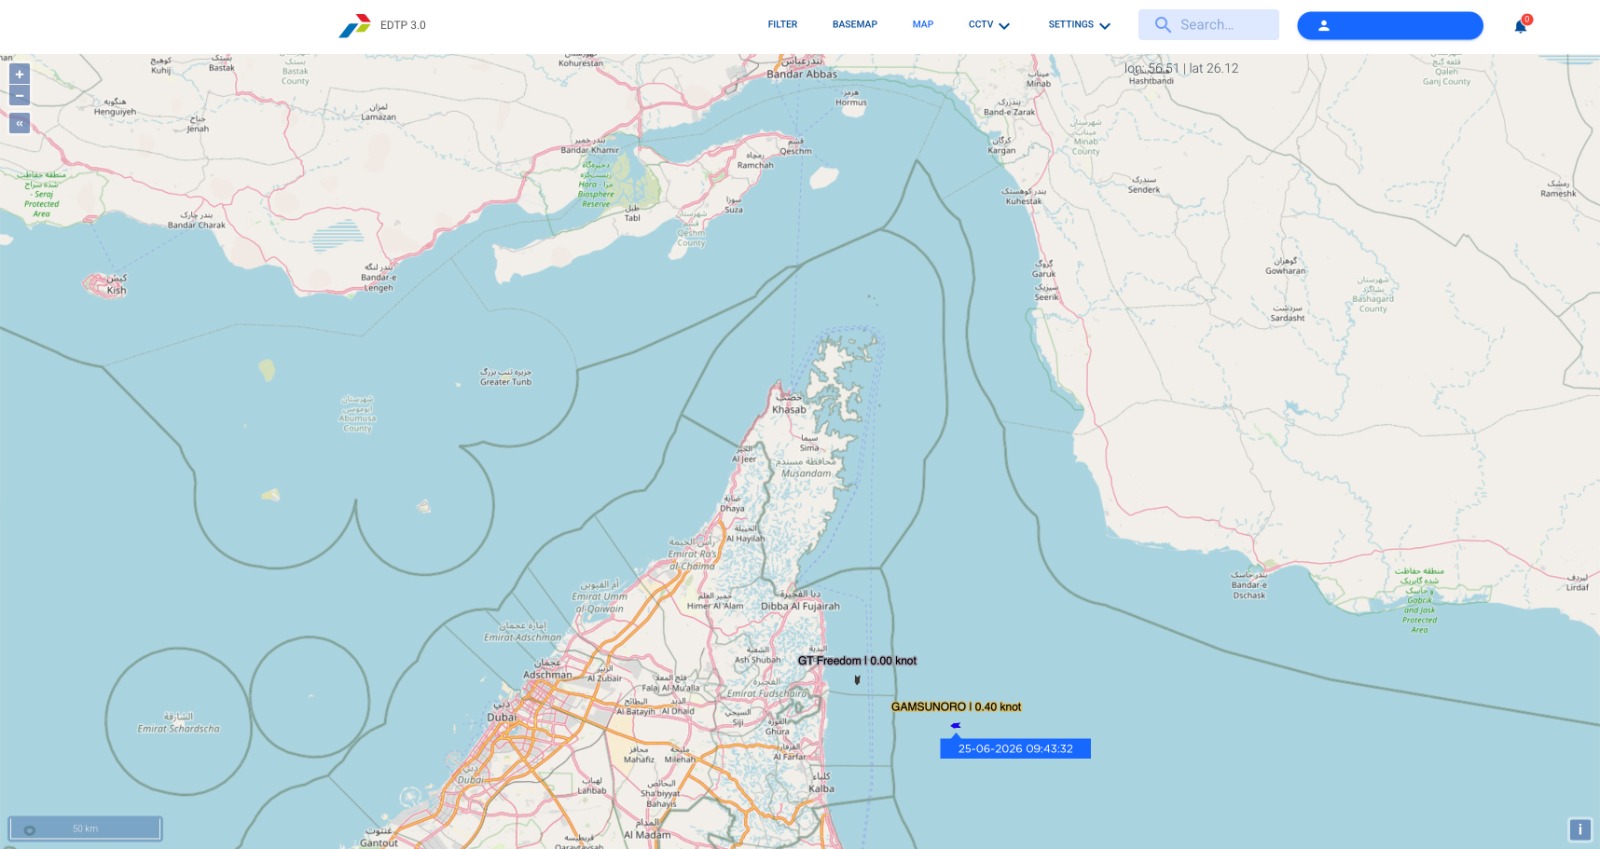1600x849 pixels.
Task: Click the blue user account button
Action: point(1390,25)
